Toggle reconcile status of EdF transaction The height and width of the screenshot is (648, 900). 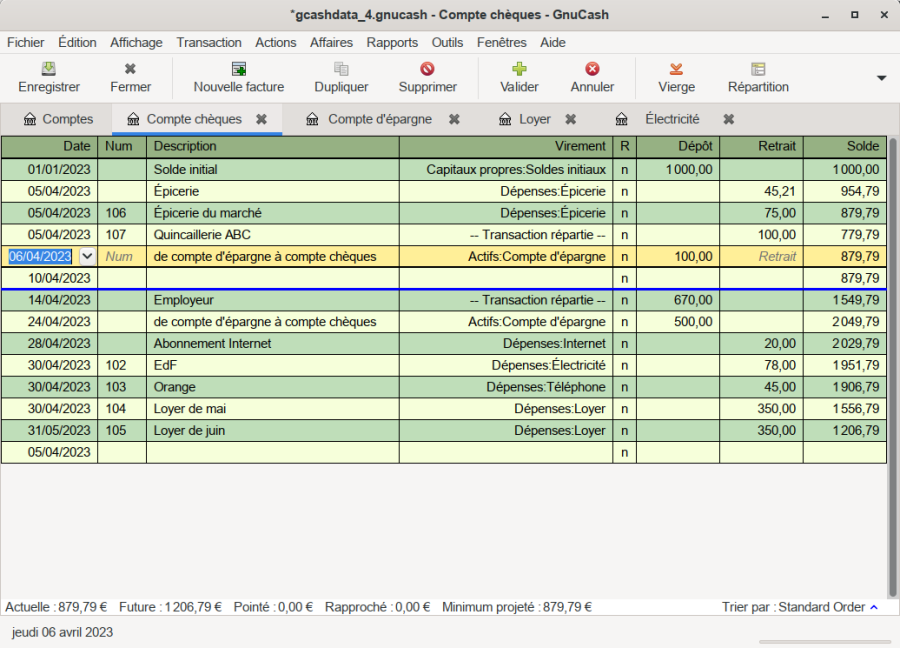[x=624, y=365]
